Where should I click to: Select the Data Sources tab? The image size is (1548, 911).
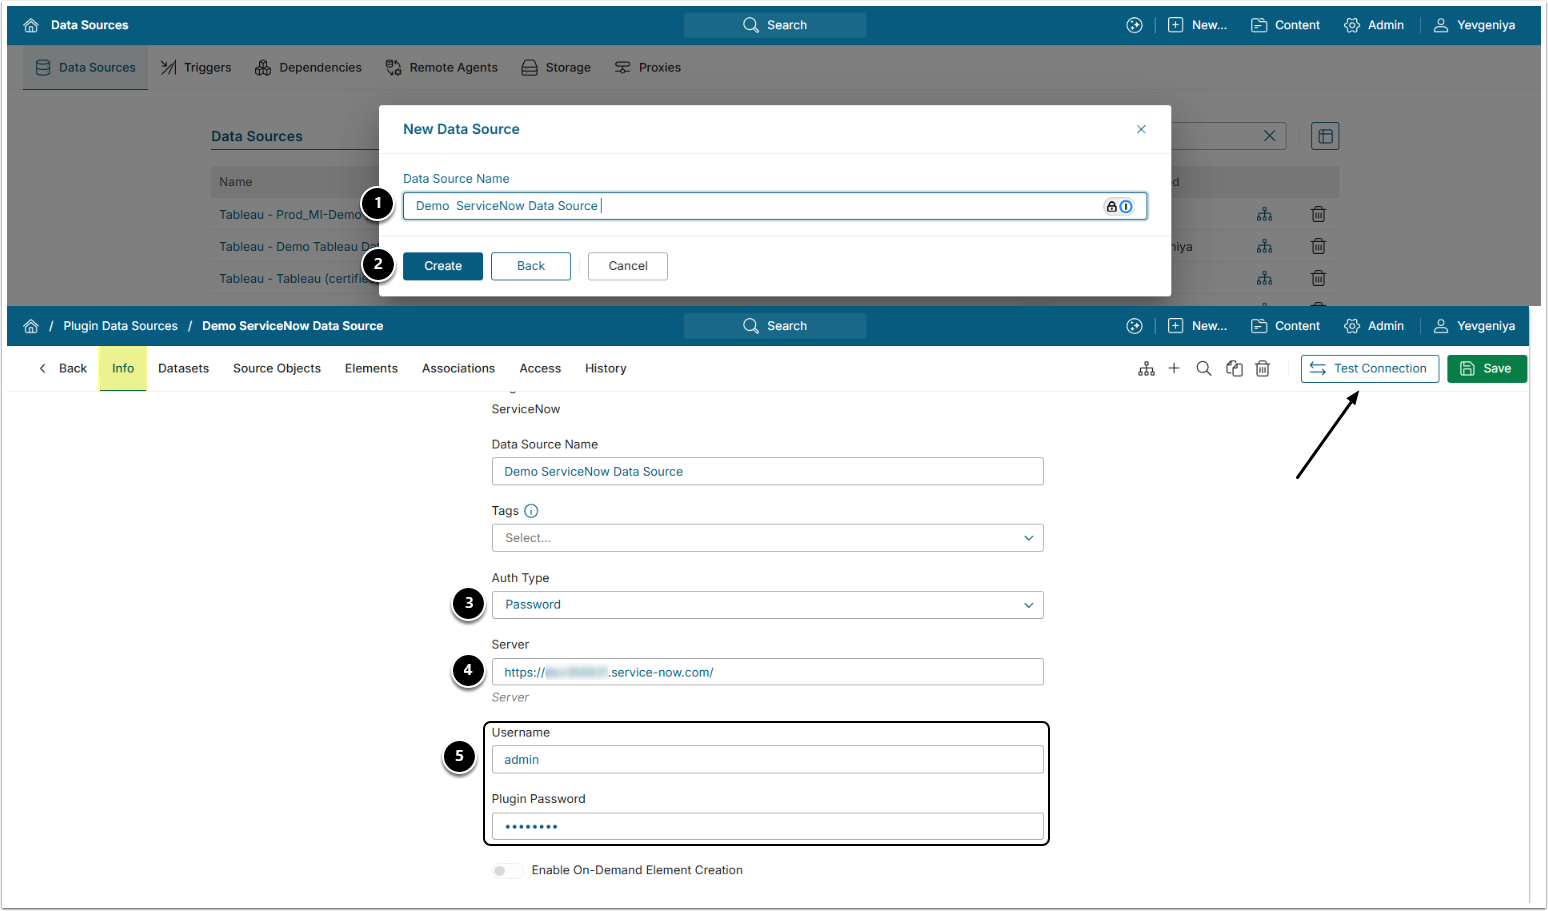pyautogui.click(x=85, y=68)
